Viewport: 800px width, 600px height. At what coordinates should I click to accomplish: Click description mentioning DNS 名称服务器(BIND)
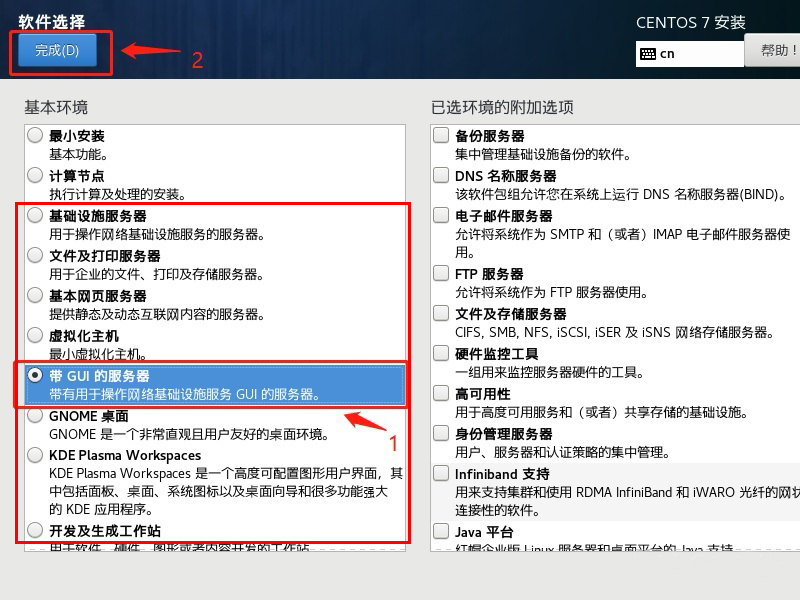621,194
